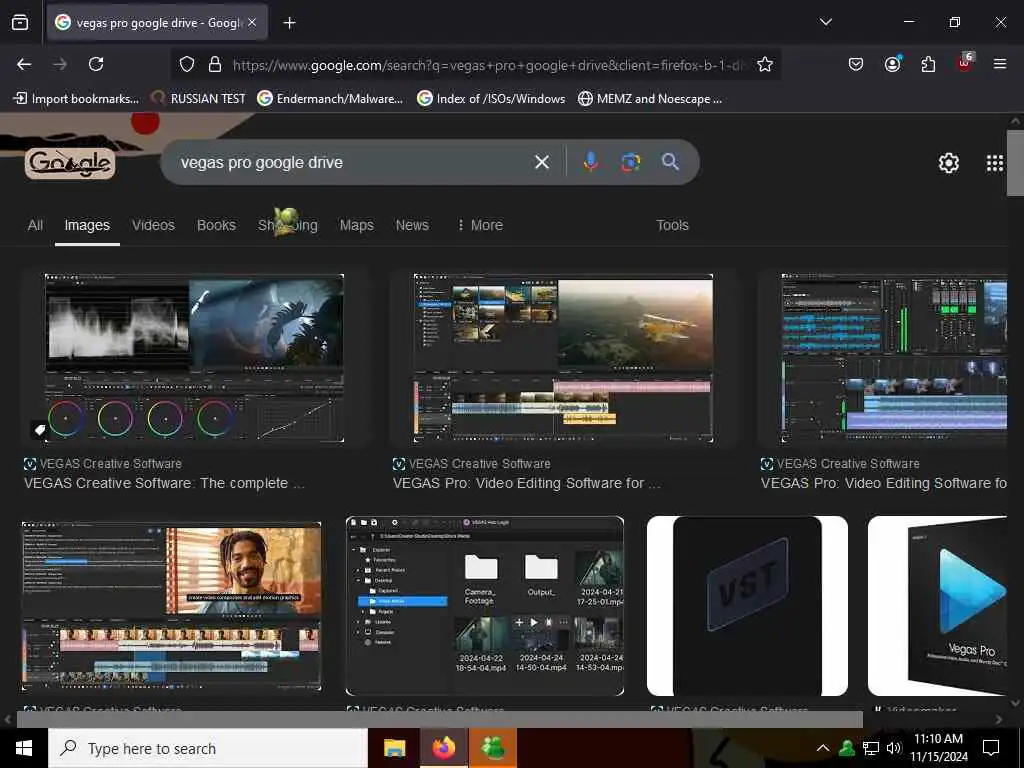This screenshot has width=1024, height=768.
Task: Open the Windows Start menu
Action: click(x=24, y=748)
